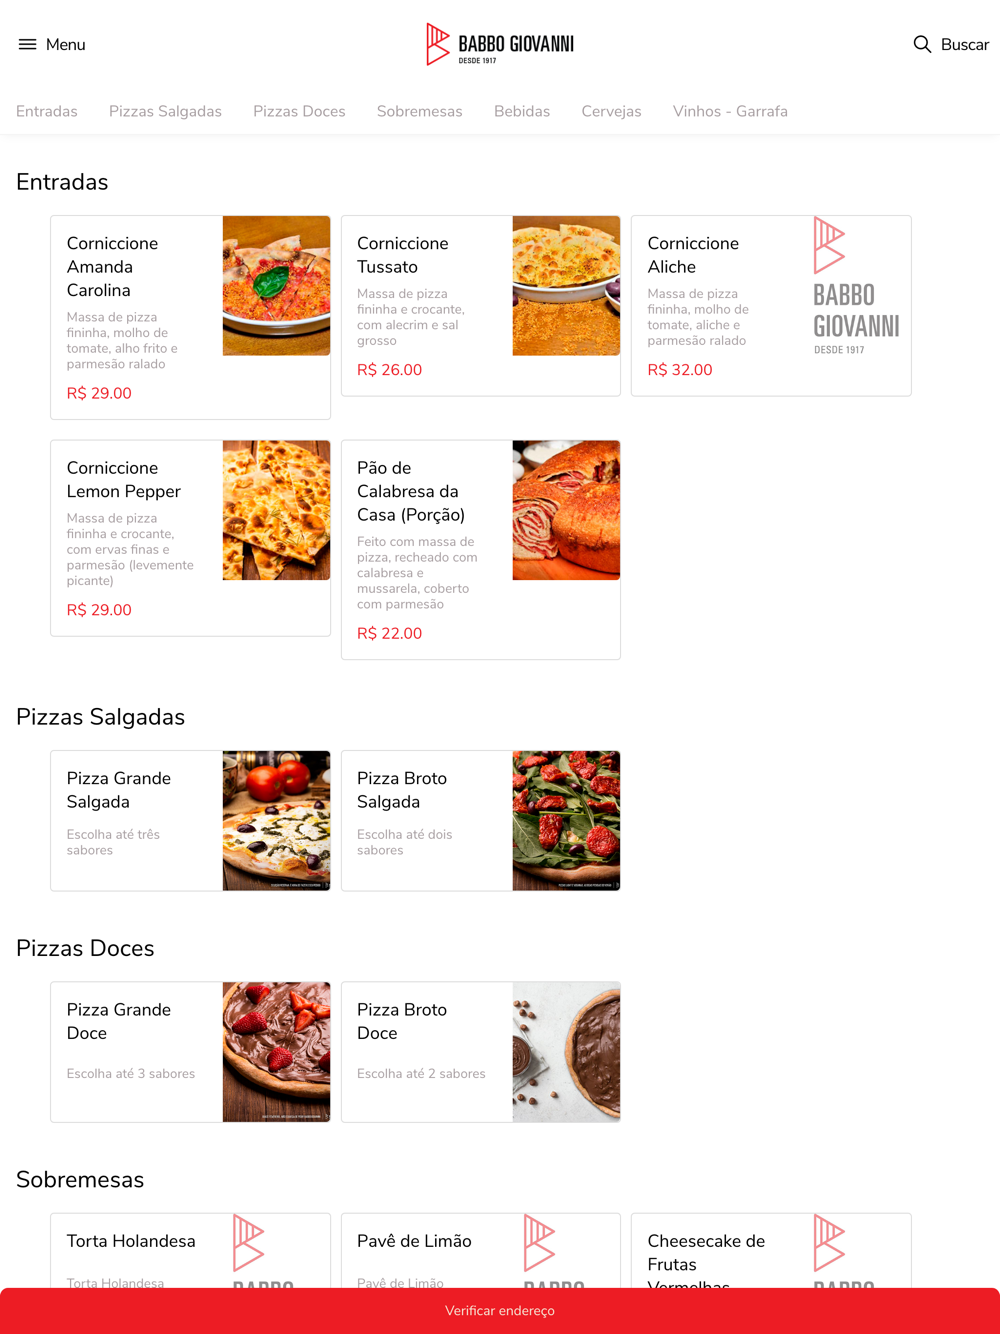Viewport: 1000px width, 1334px height.
Task: Open the Corniccione Lemon Pepper photo
Action: coord(276,510)
